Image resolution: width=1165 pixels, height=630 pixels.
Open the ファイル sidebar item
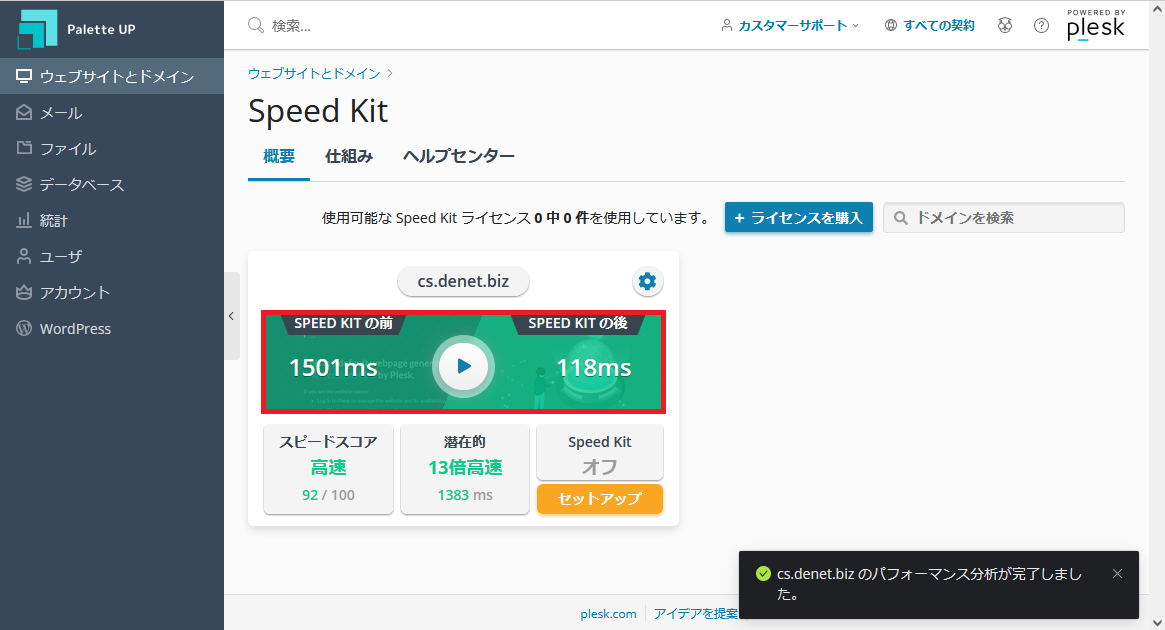[111, 149]
